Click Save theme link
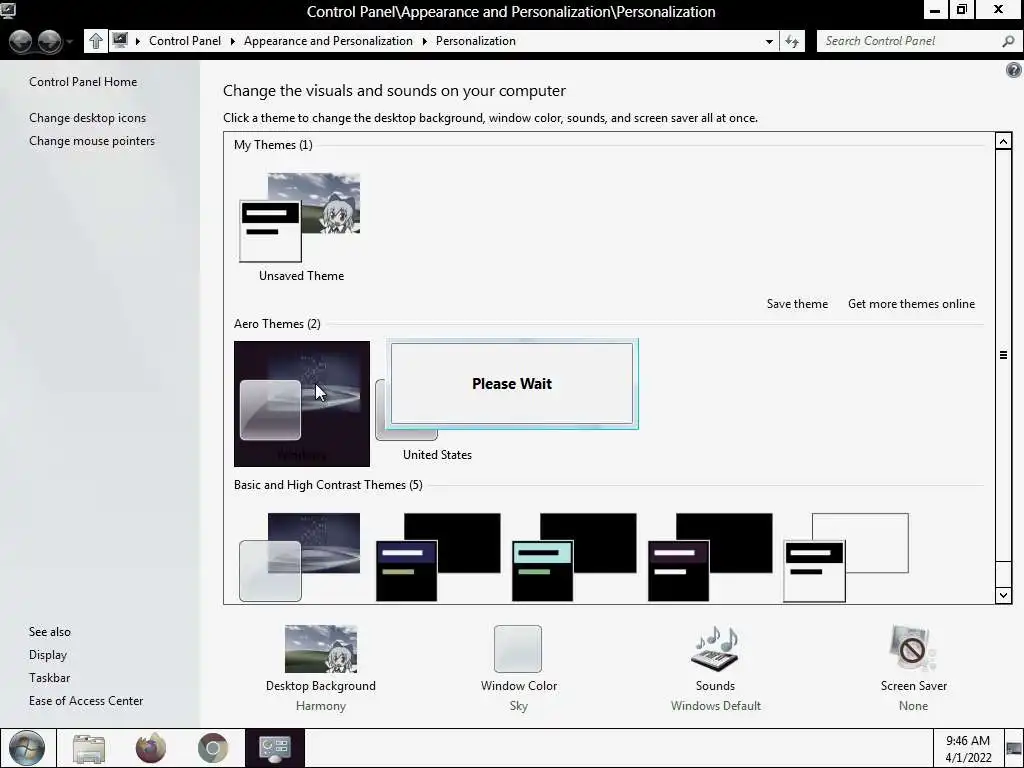The width and height of the screenshot is (1024, 768). (x=797, y=304)
